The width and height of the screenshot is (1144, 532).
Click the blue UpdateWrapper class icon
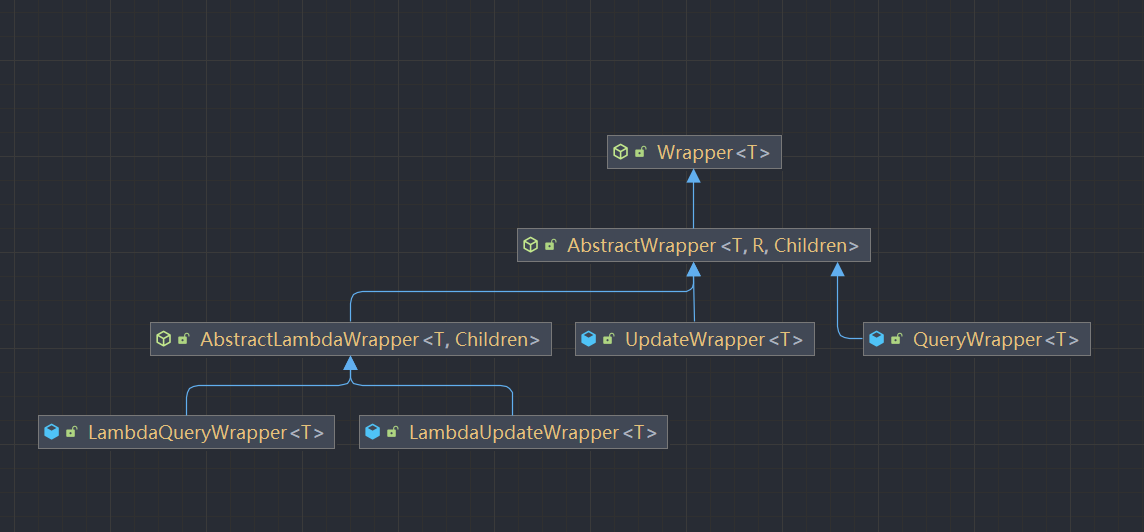[588, 340]
